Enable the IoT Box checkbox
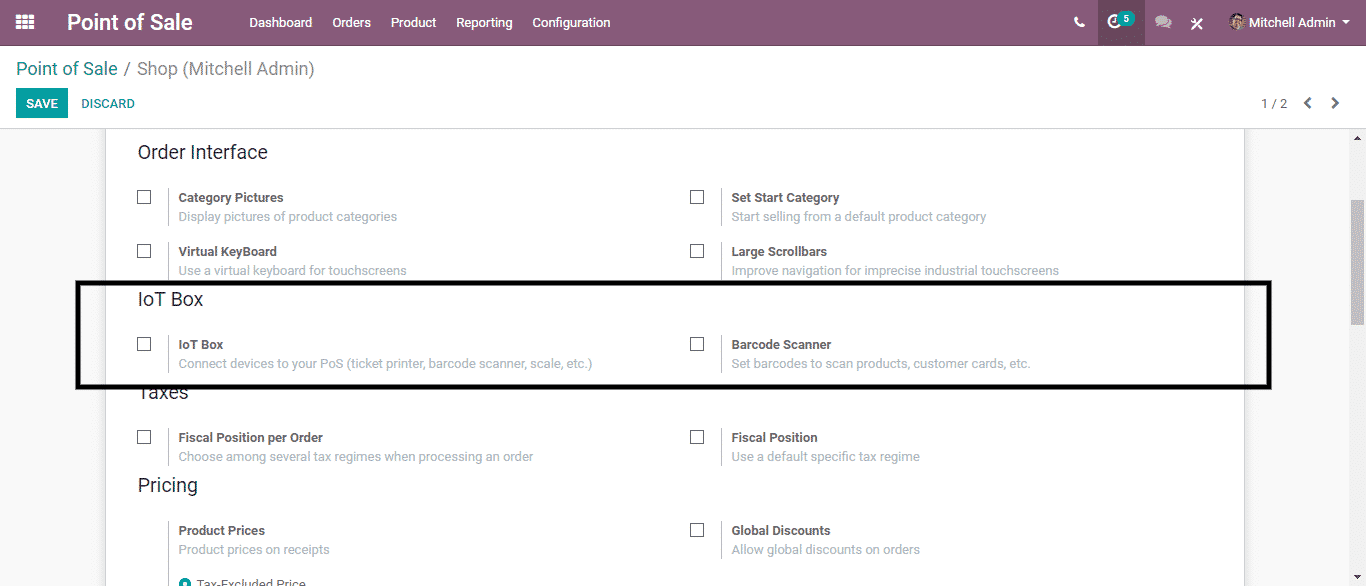1366x586 pixels. coord(144,344)
